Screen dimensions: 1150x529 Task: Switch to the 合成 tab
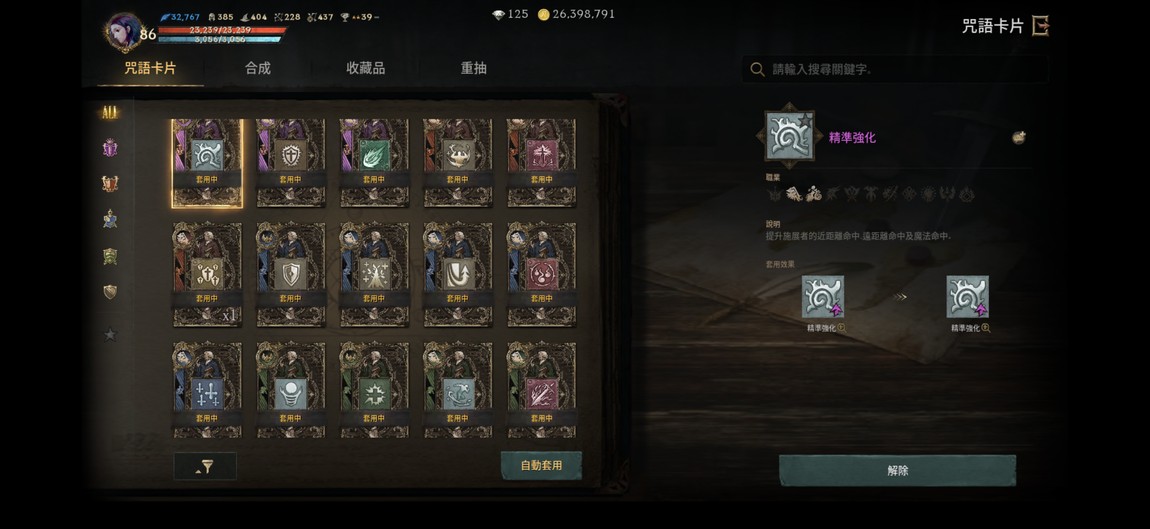257,69
